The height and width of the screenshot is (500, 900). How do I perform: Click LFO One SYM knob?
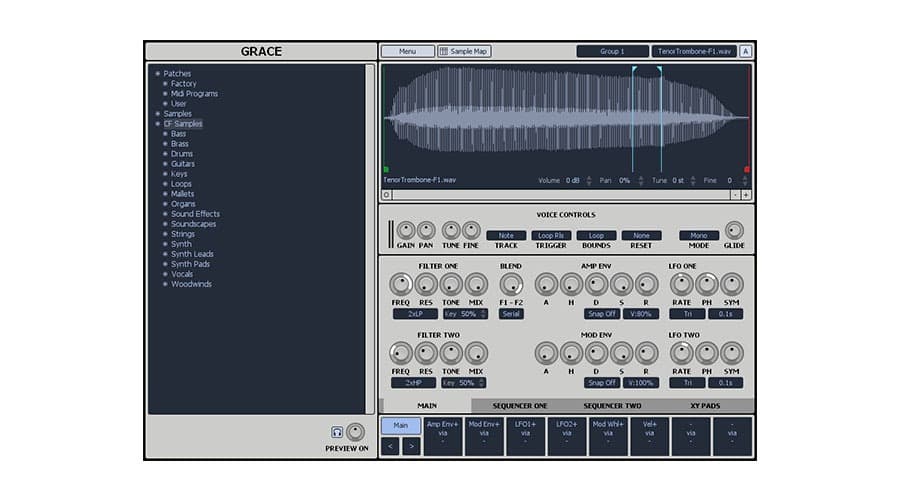[x=731, y=284]
